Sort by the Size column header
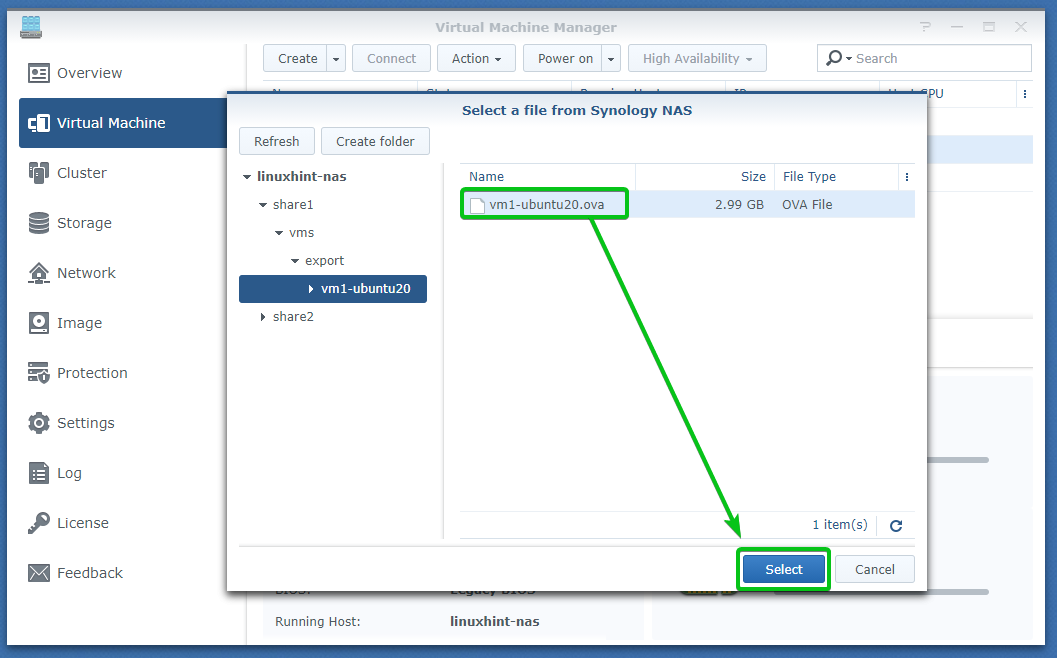Screen dimensions: 1057x658 pyautogui.click(x=705, y=177)
